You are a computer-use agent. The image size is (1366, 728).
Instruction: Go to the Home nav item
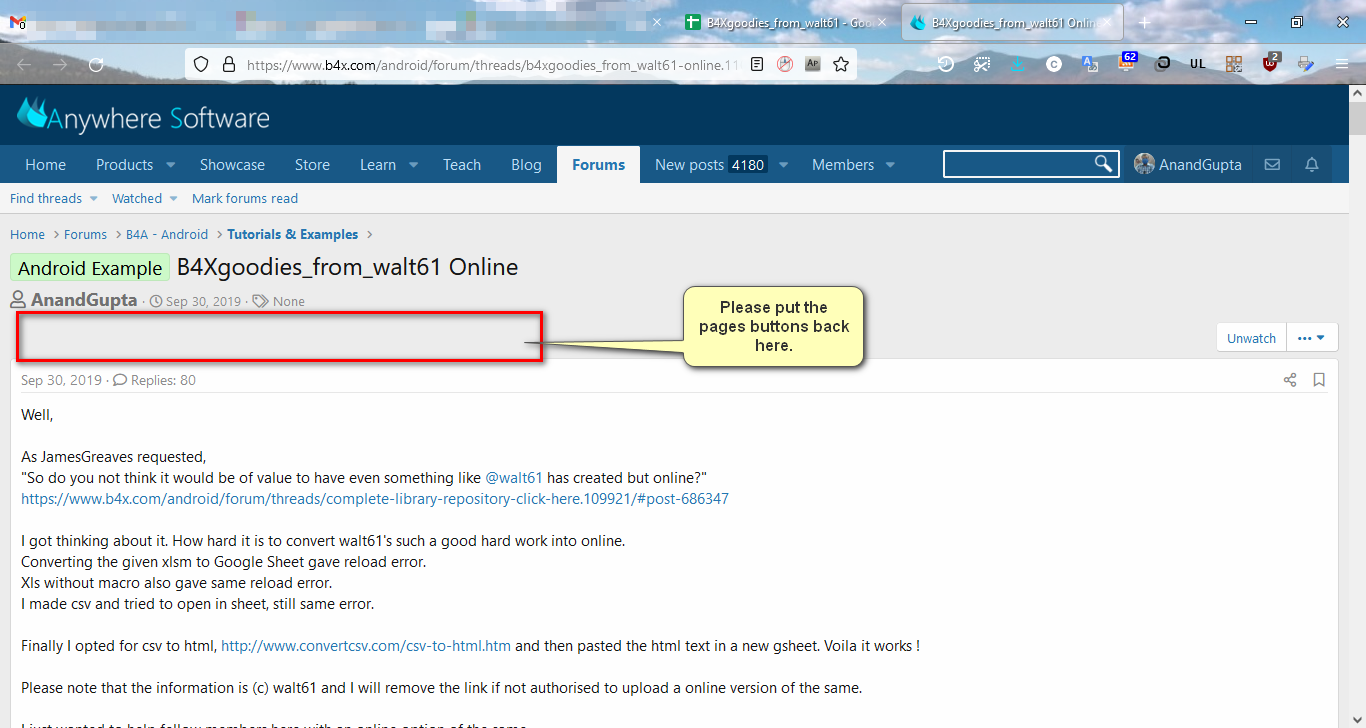[x=46, y=165]
